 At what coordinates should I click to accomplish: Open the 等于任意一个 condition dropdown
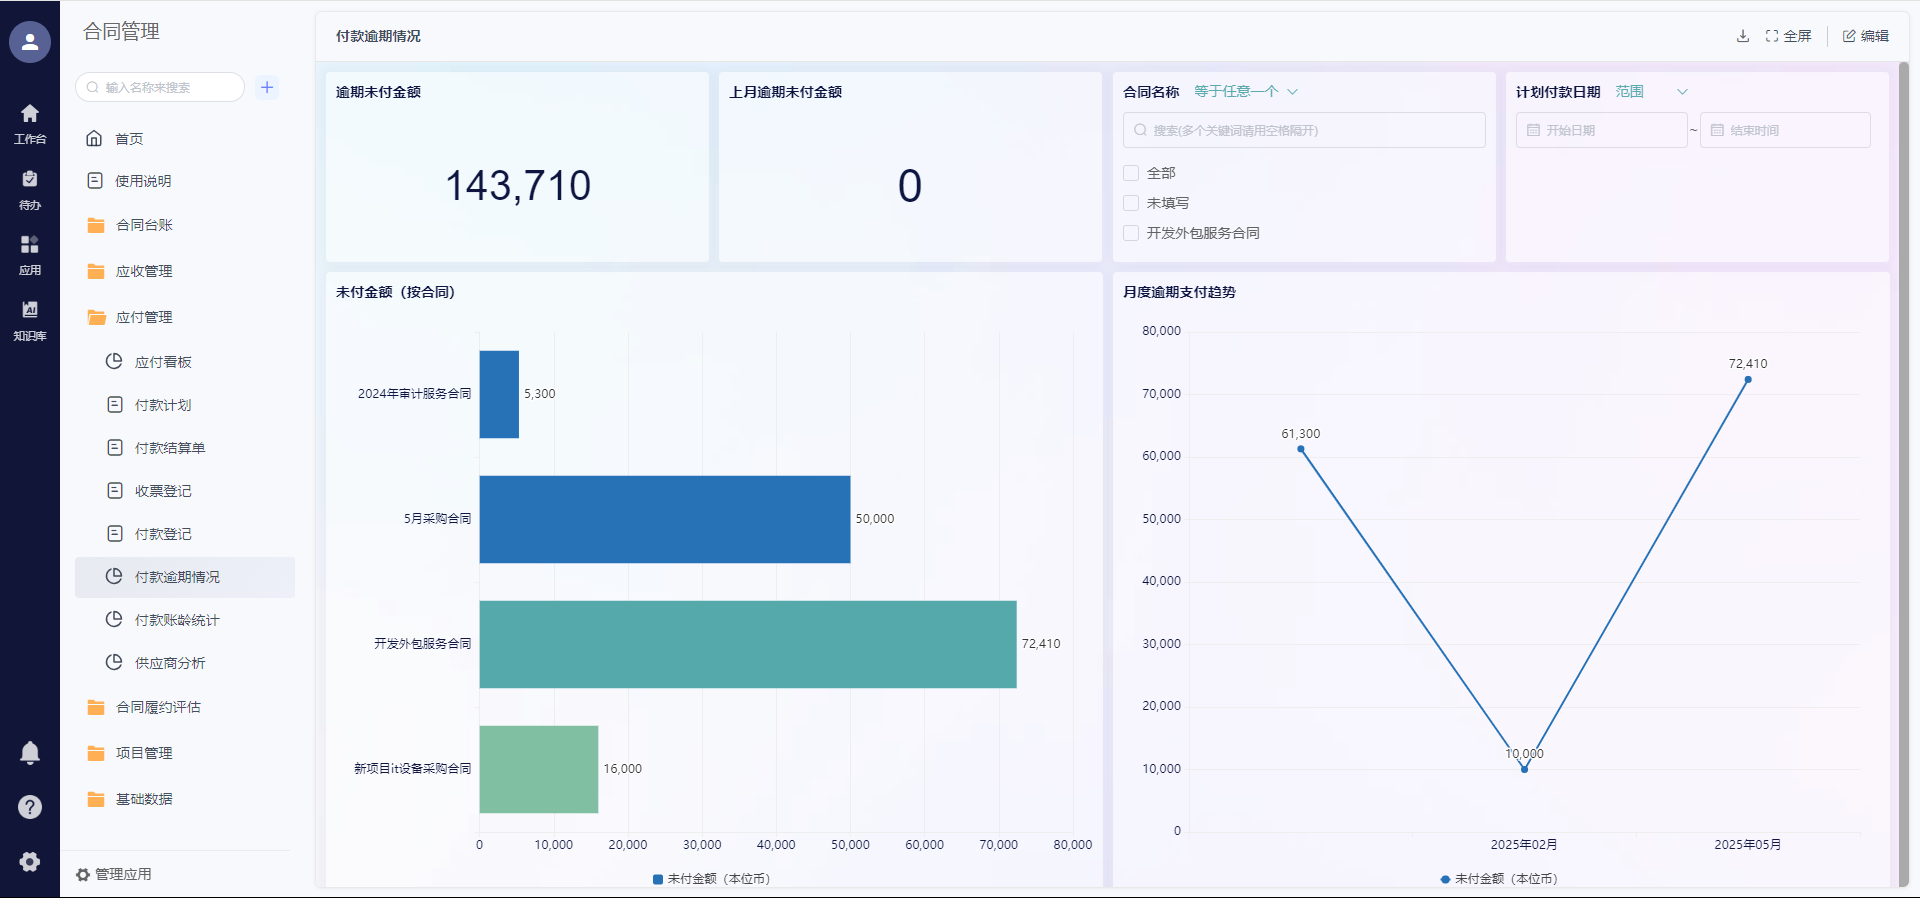1245,91
